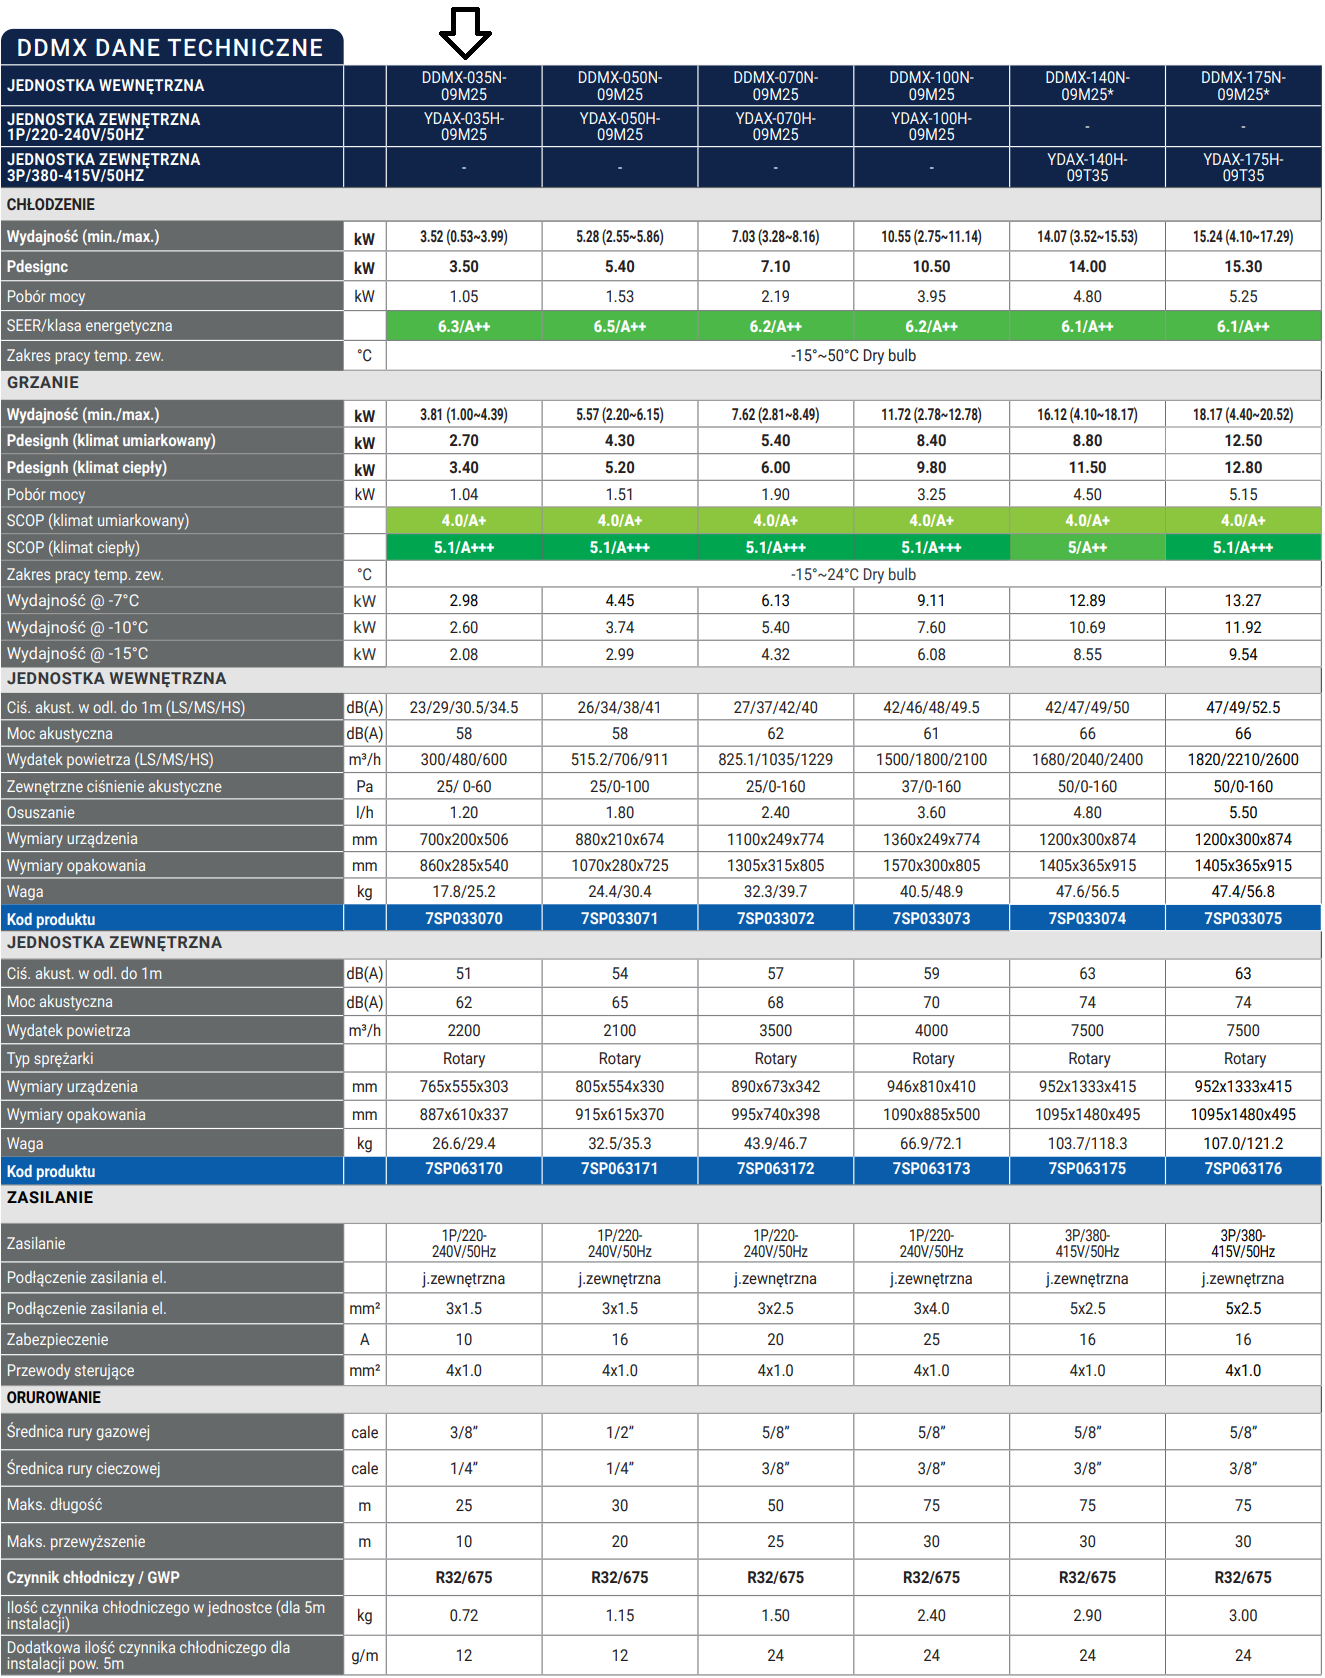Screen dimensions: 1325x1678
Task: Click the Wydajność @ -7°C row label
Action: click(x=73, y=601)
